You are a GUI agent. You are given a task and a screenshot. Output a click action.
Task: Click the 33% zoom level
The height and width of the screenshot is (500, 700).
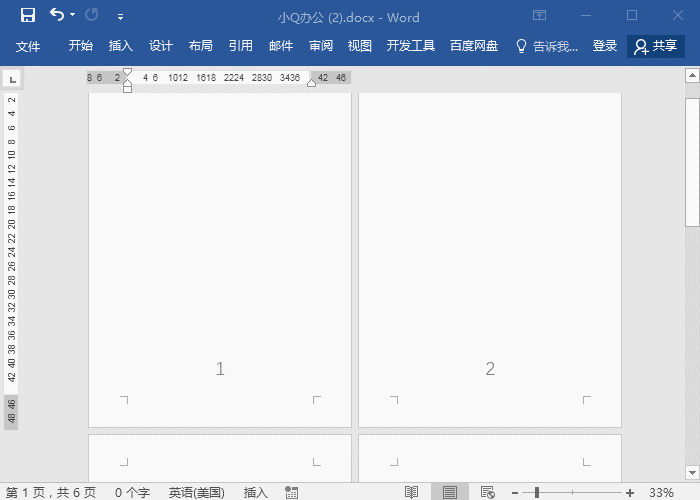tap(661, 492)
